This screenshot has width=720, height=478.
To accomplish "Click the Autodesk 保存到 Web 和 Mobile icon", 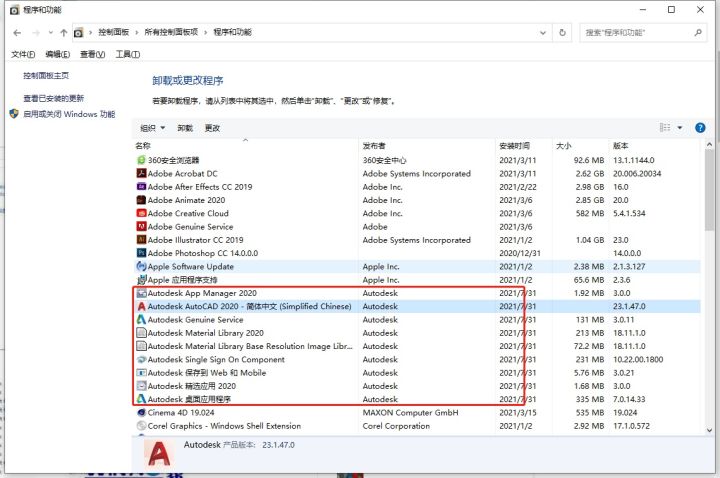I will [x=141, y=373].
